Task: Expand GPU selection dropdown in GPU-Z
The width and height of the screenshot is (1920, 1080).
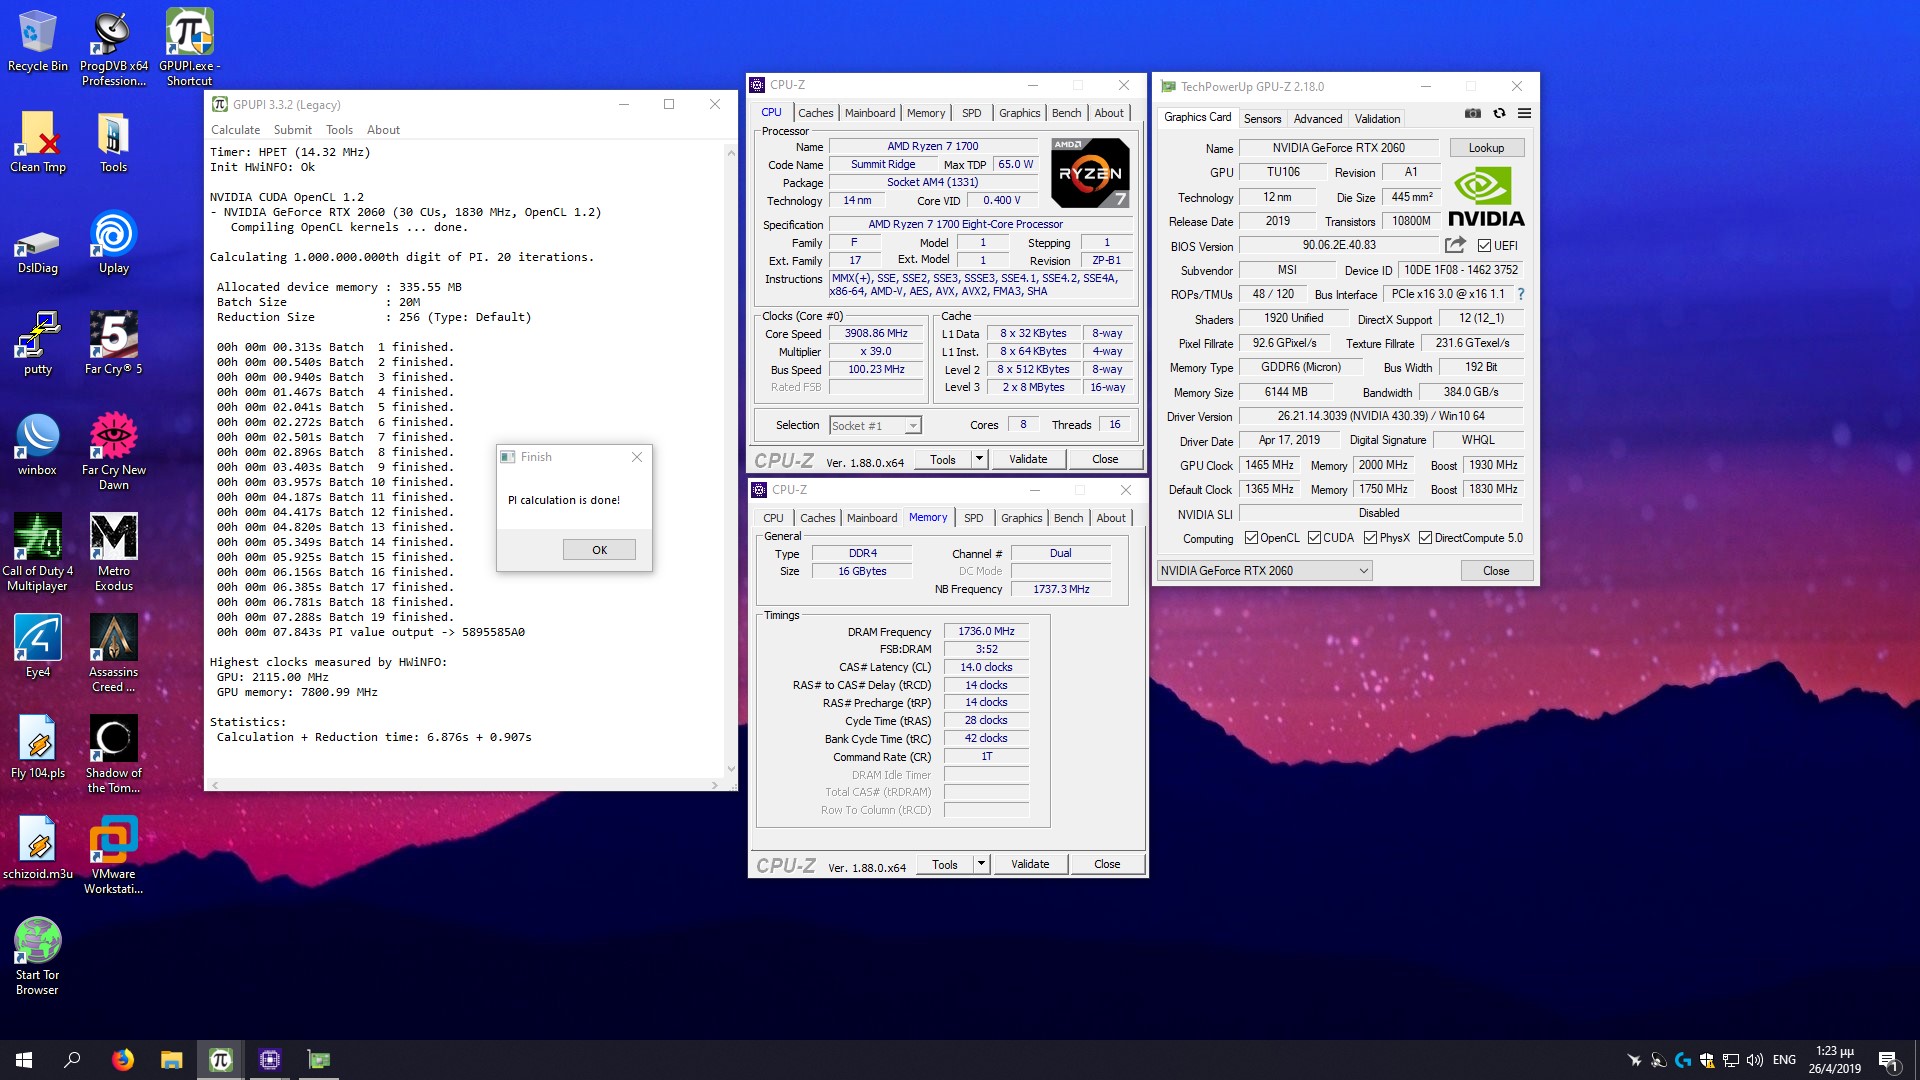Action: point(1264,571)
